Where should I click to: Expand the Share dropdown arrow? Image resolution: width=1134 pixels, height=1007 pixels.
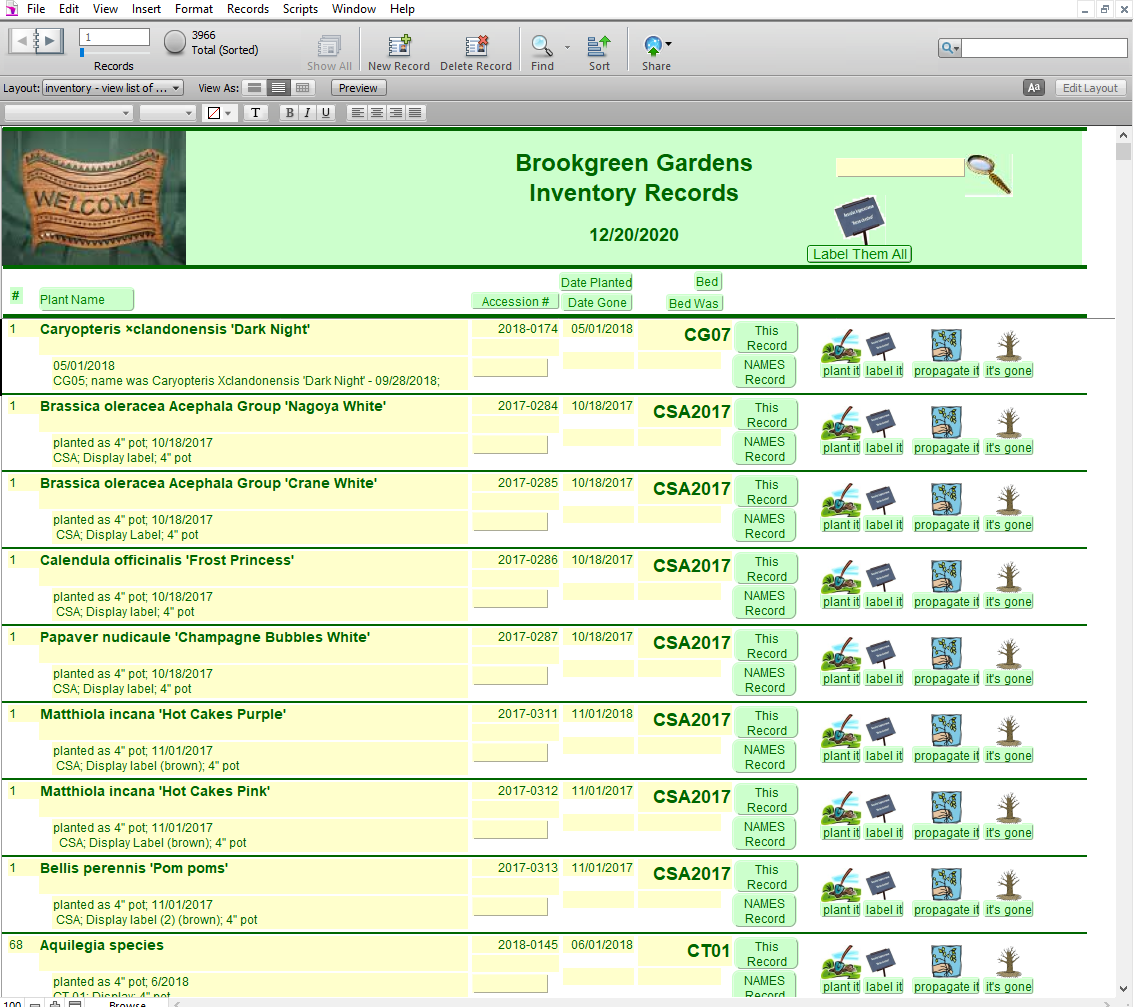pos(668,44)
